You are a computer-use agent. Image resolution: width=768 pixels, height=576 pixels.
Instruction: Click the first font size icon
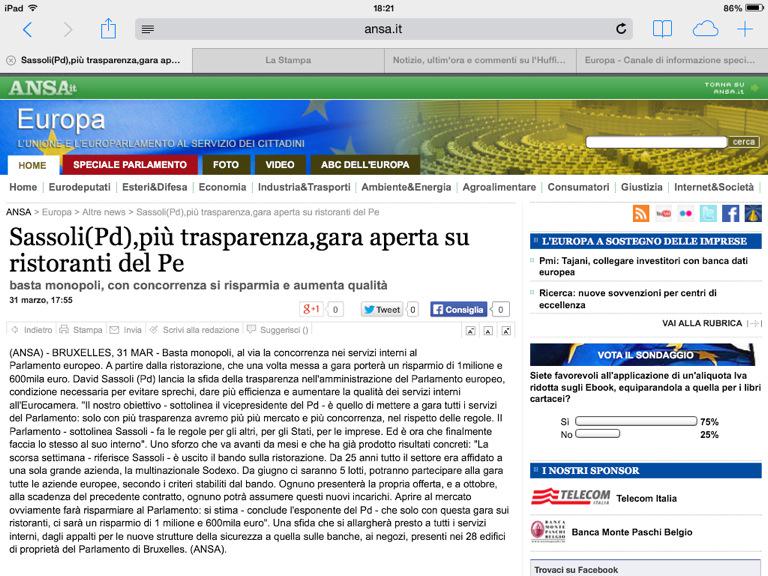pyautogui.click(x=471, y=331)
